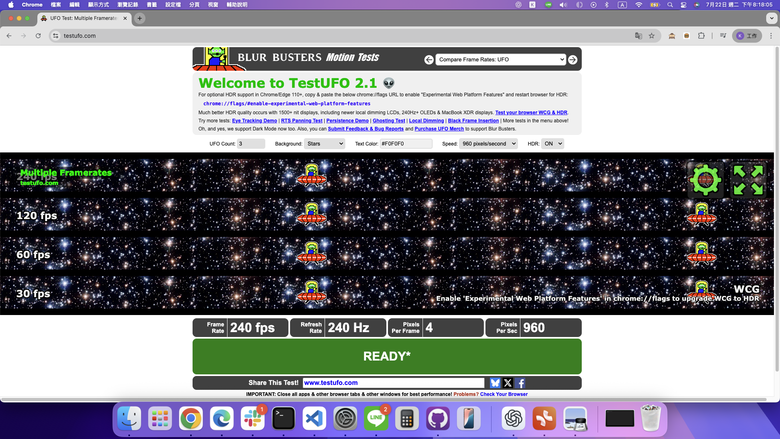
Task: Open Chrome profile '工作' button
Action: [x=747, y=36]
